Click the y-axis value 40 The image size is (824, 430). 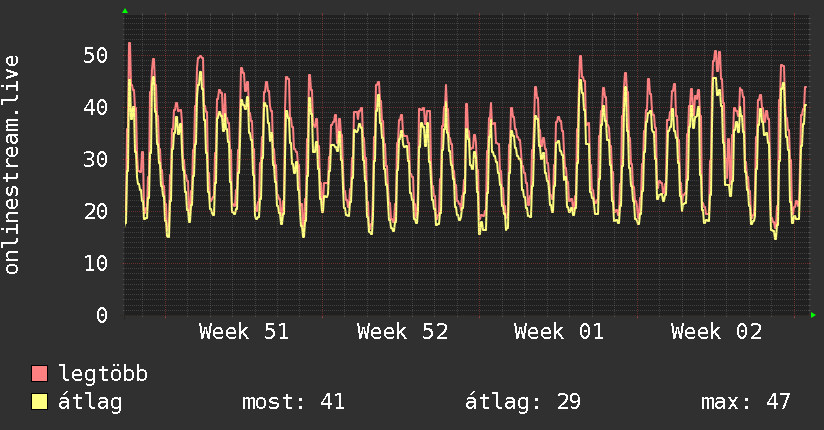[96, 107]
